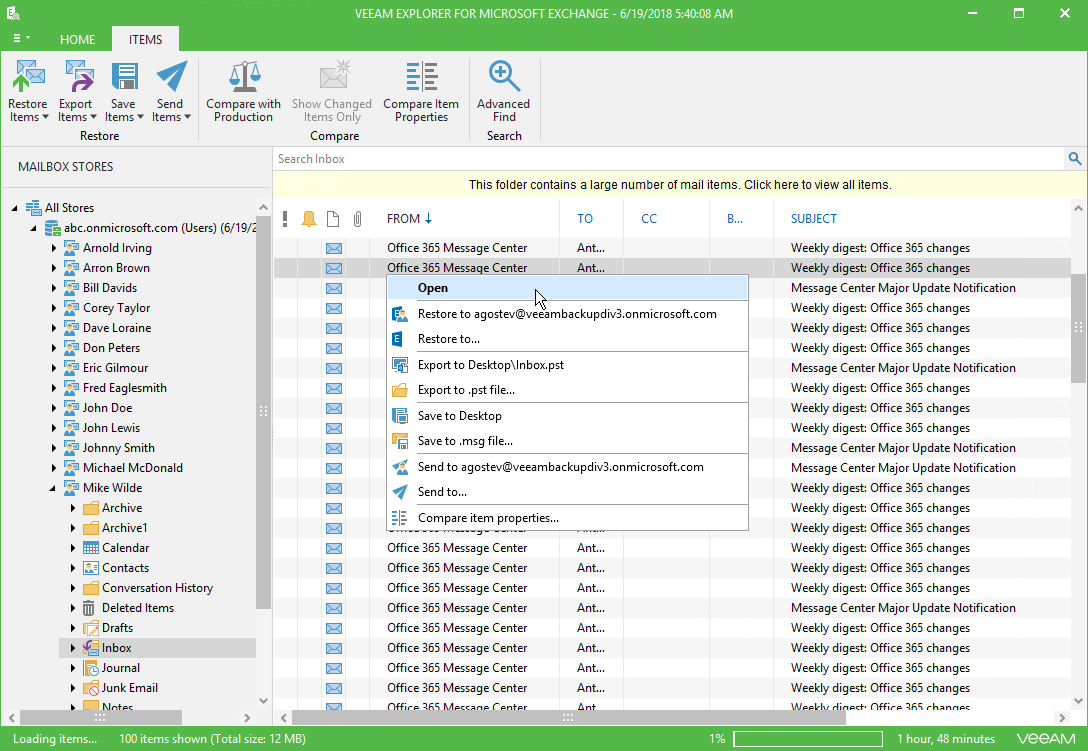This screenshot has width=1088, height=751.
Task: Expand the Deleted Items folder
Action: (73, 608)
